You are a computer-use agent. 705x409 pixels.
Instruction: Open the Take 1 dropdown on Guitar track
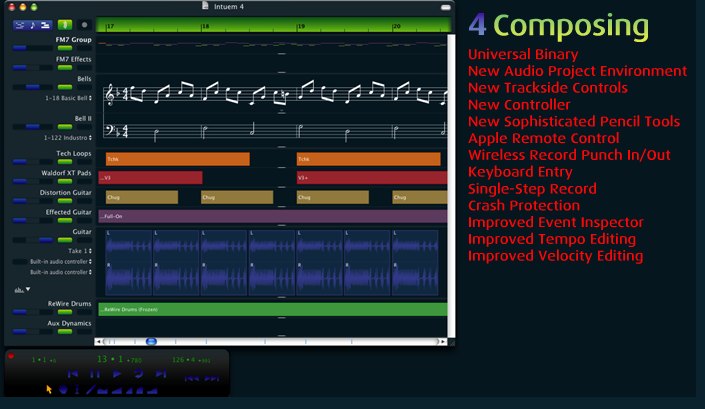[x=79, y=250]
